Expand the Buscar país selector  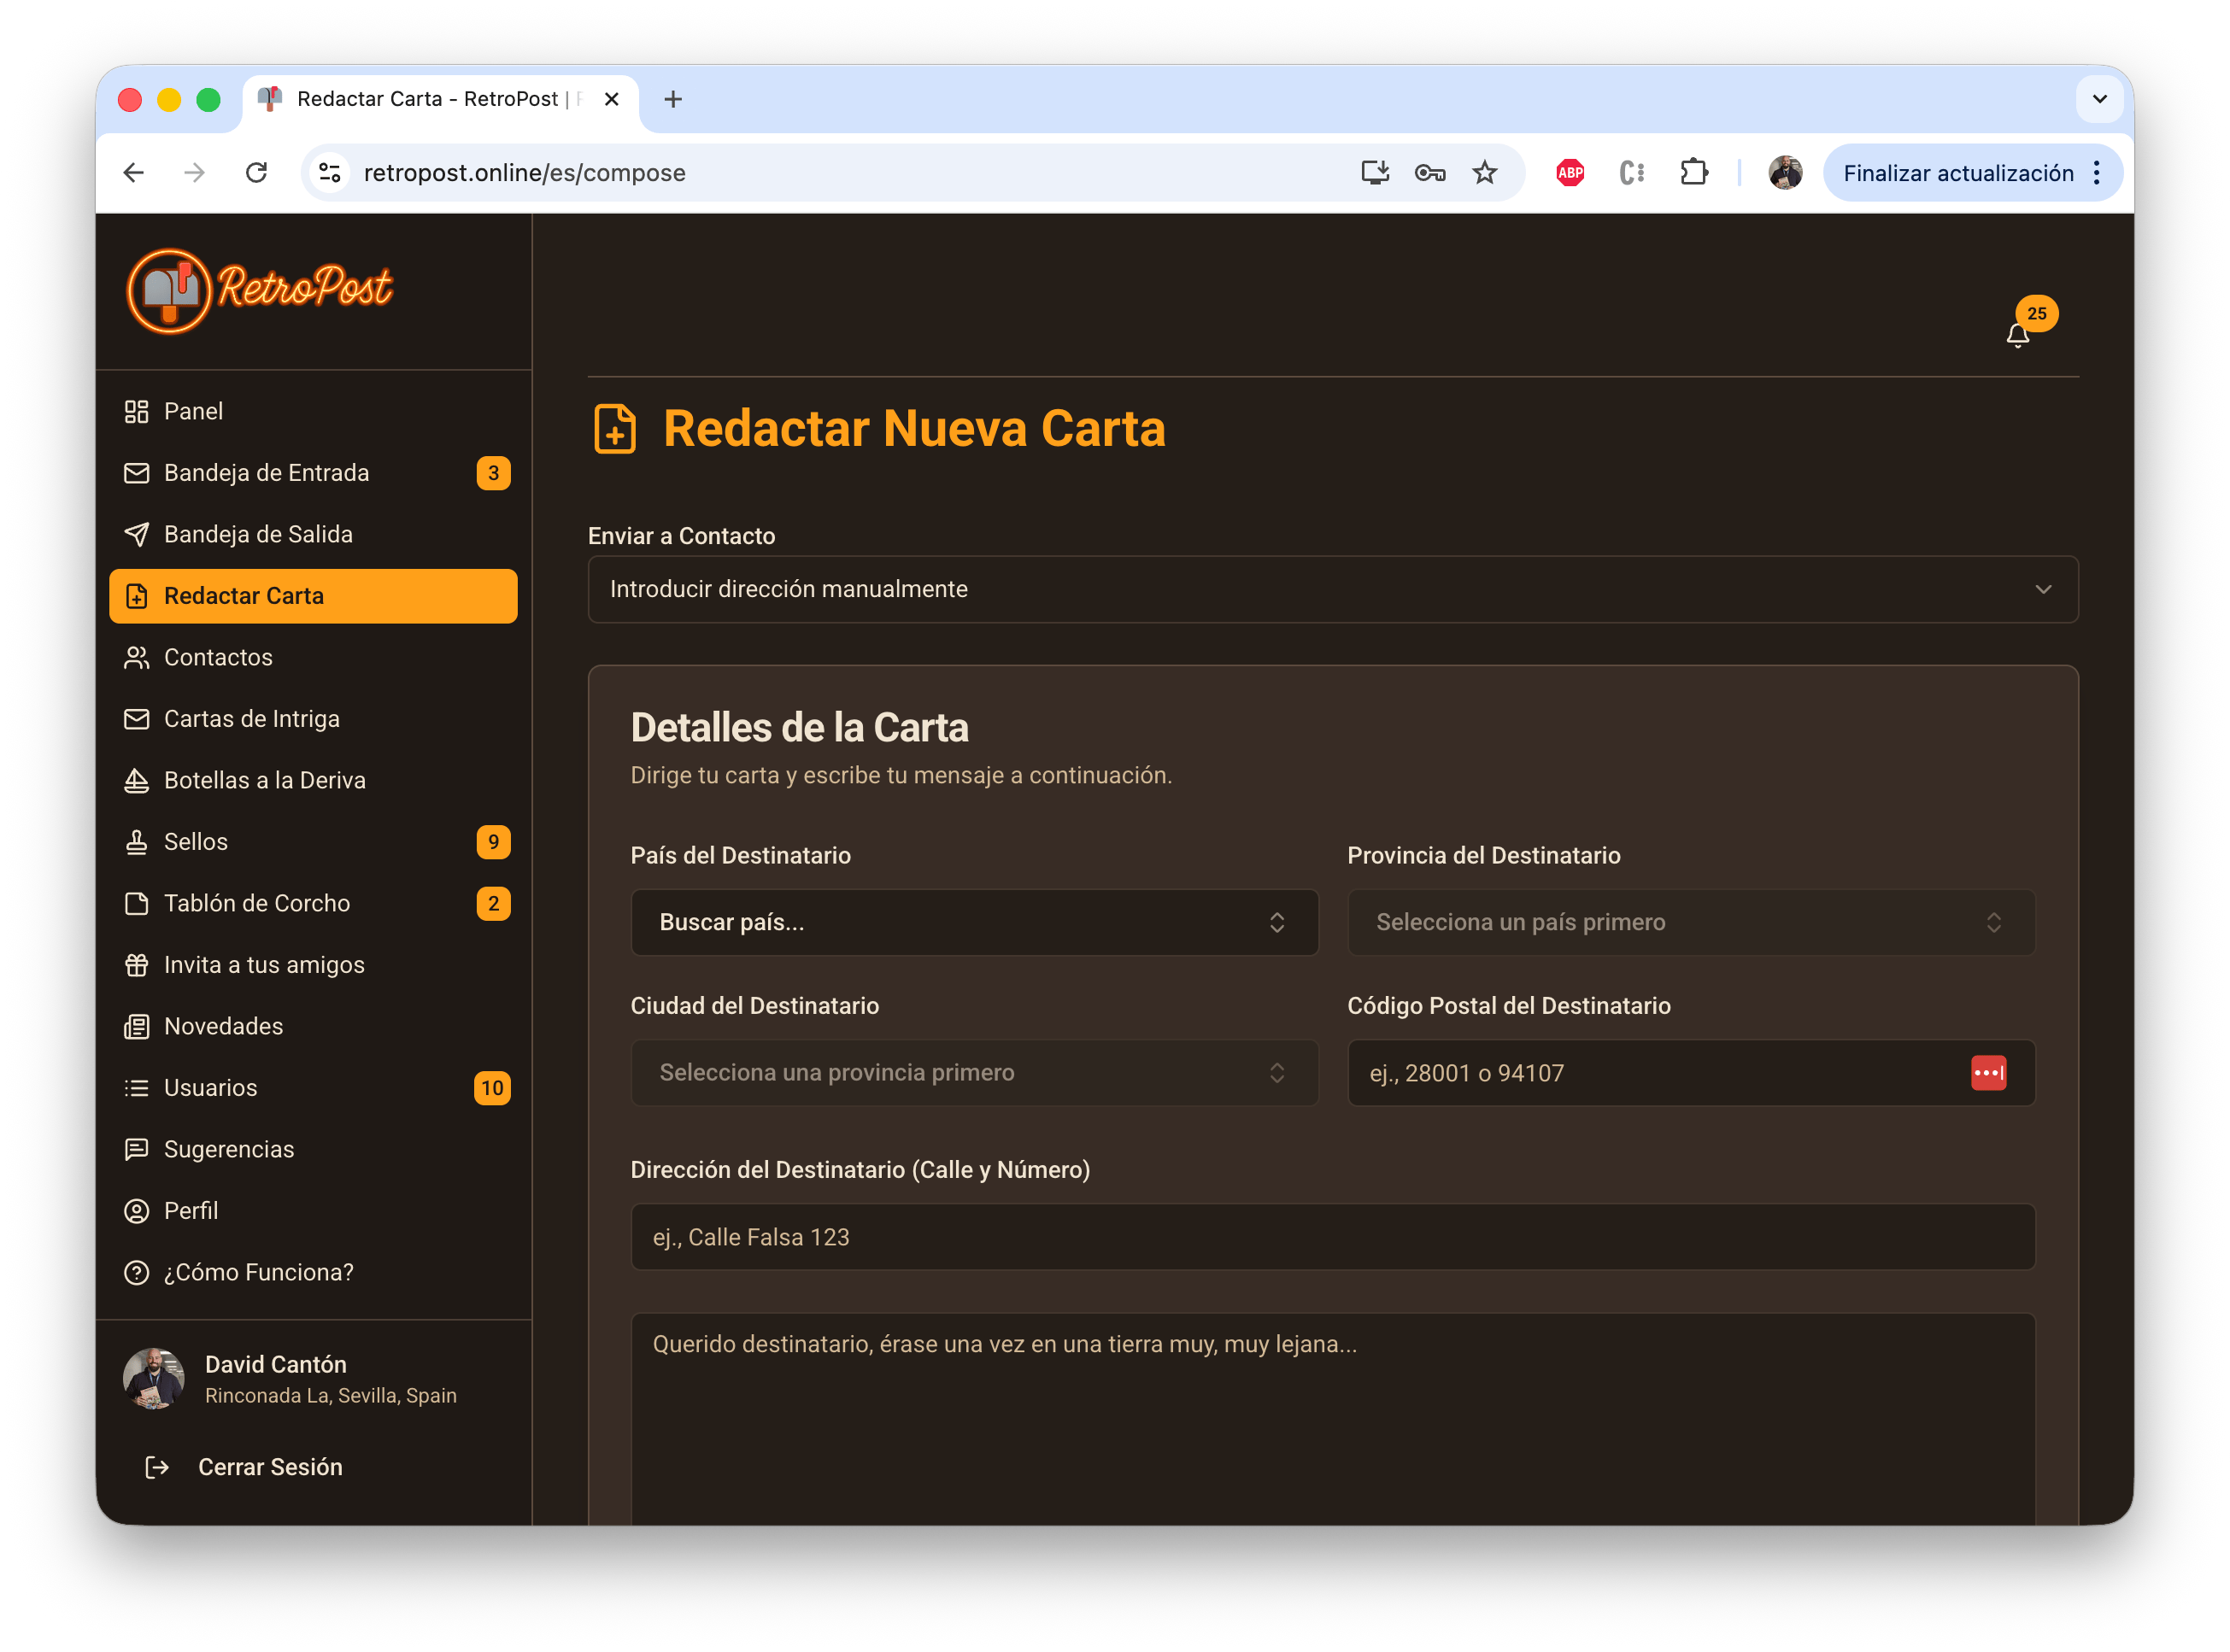pyautogui.click(x=975, y=922)
